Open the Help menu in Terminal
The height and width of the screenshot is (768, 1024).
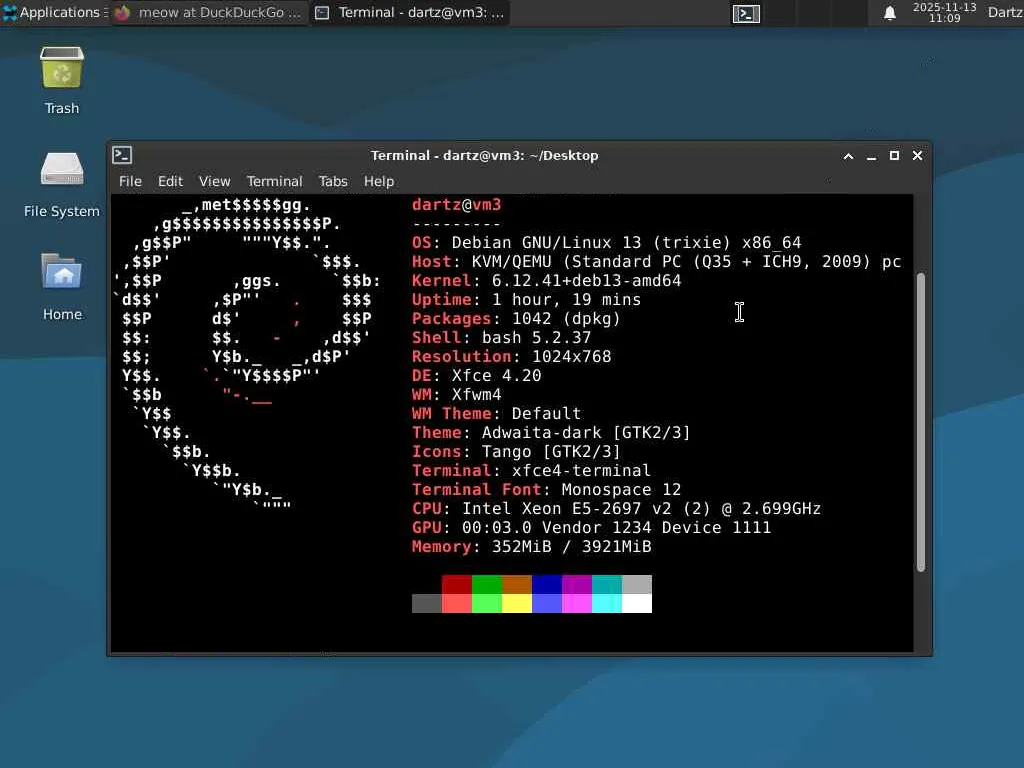(379, 181)
